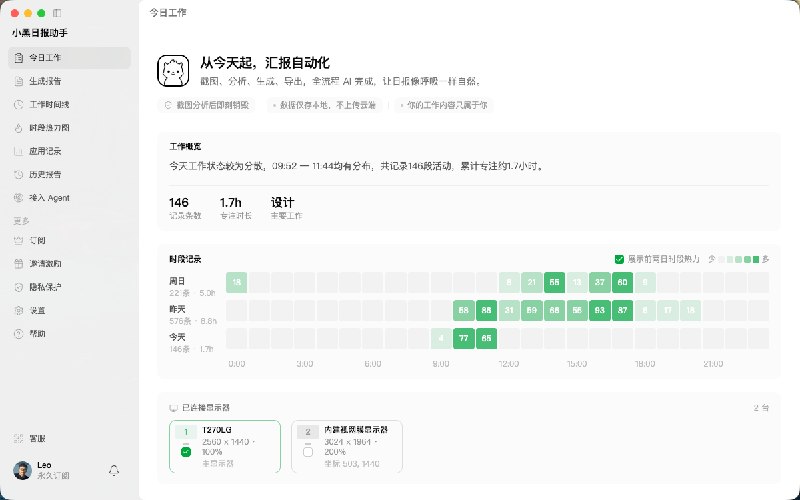Click Leo's profile avatar
This screenshot has height=500, width=800.
click(22, 470)
